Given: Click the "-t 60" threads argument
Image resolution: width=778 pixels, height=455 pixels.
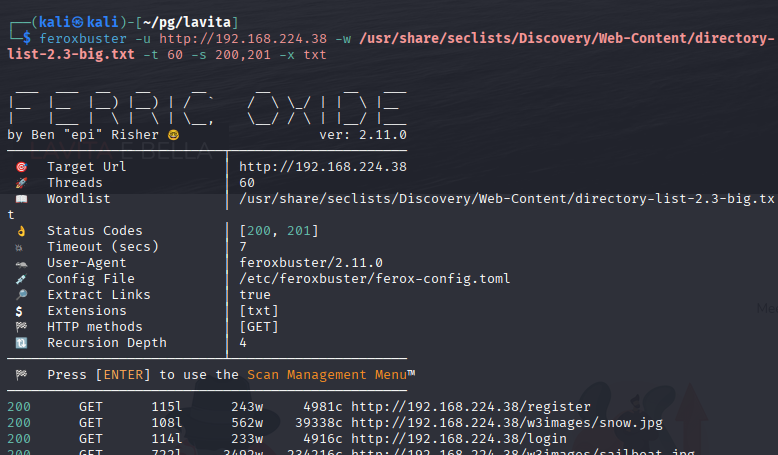Looking at the screenshot, I should click(x=163, y=55).
